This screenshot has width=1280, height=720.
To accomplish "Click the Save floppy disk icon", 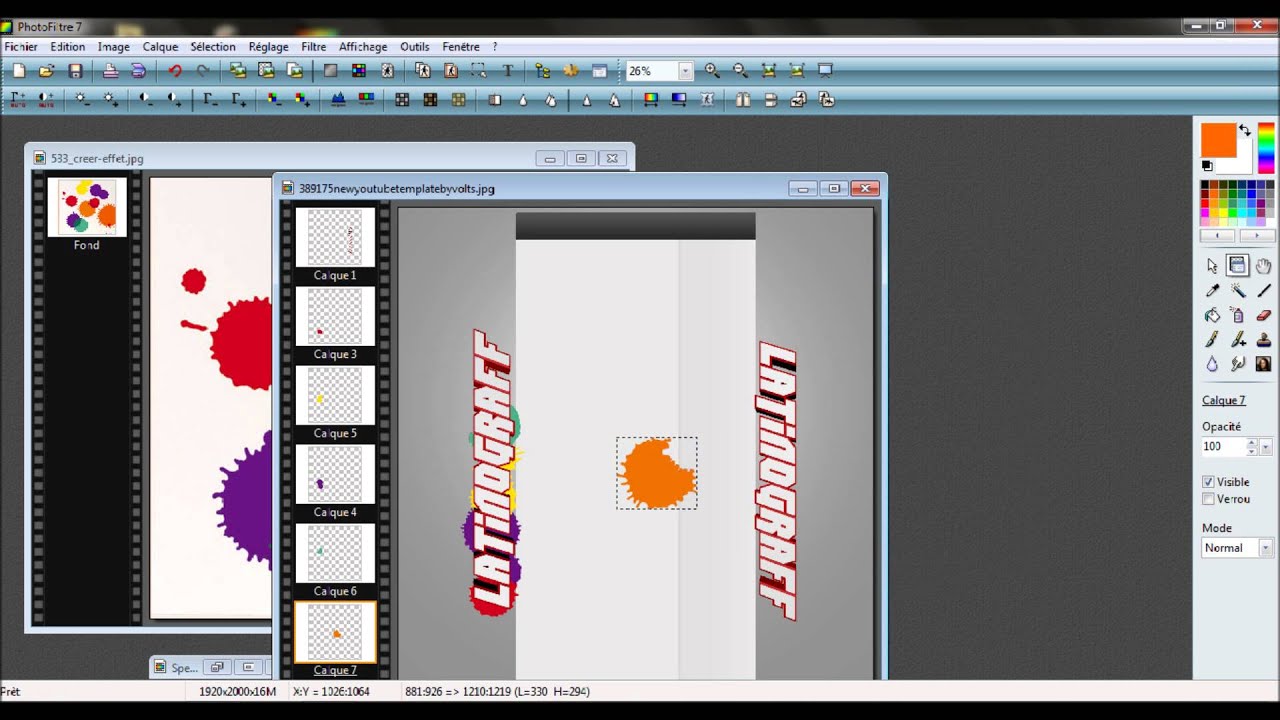I will click(75, 71).
